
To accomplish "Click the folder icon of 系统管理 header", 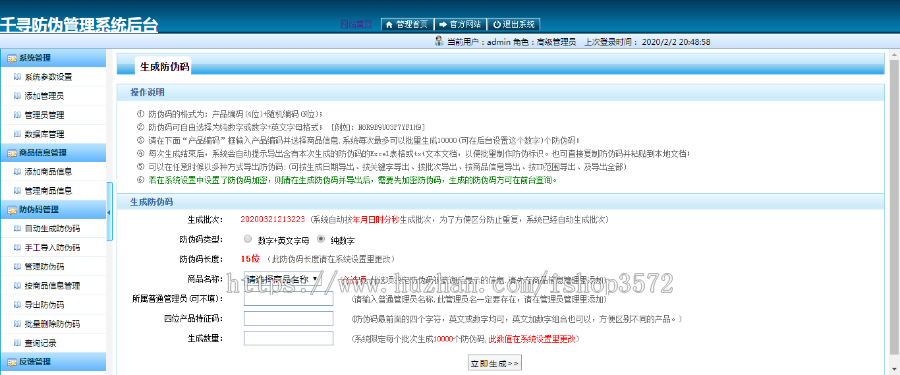I will click(11, 58).
